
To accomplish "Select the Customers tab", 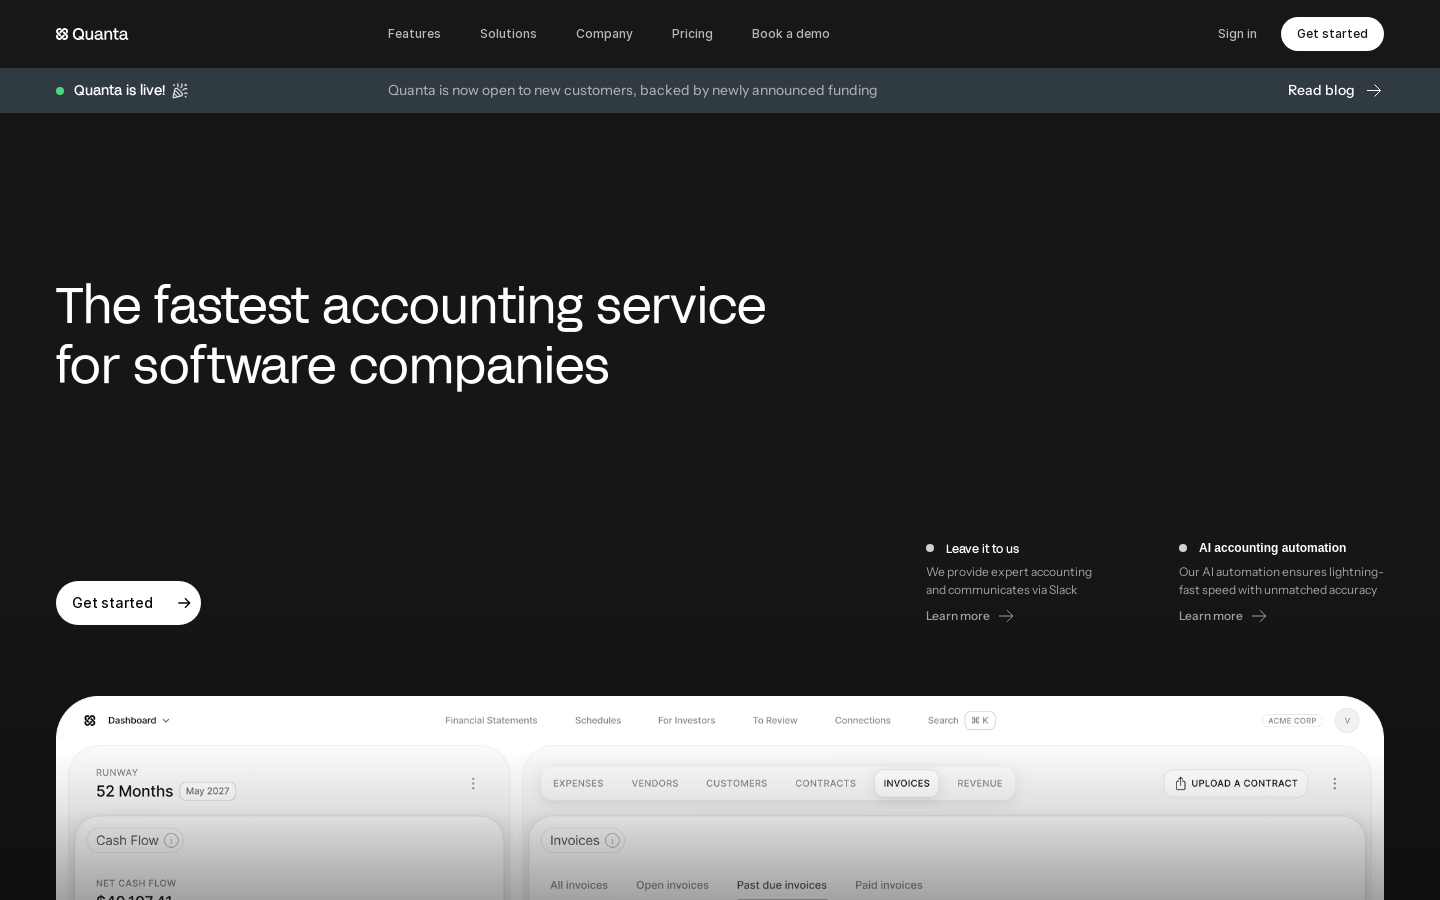I will 737,783.
